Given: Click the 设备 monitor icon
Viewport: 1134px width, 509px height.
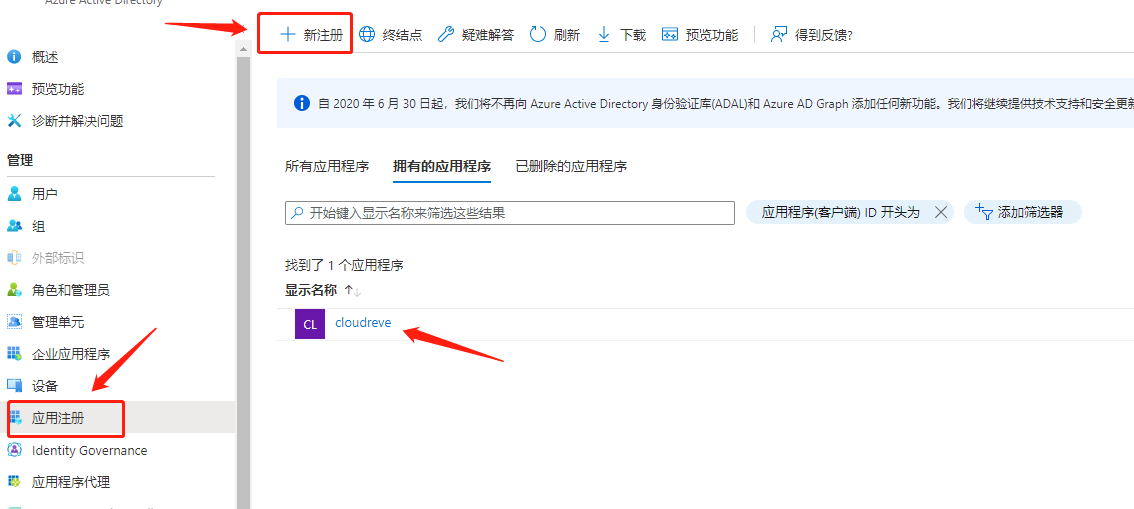Looking at the screenshot, I should coord(14,385).
